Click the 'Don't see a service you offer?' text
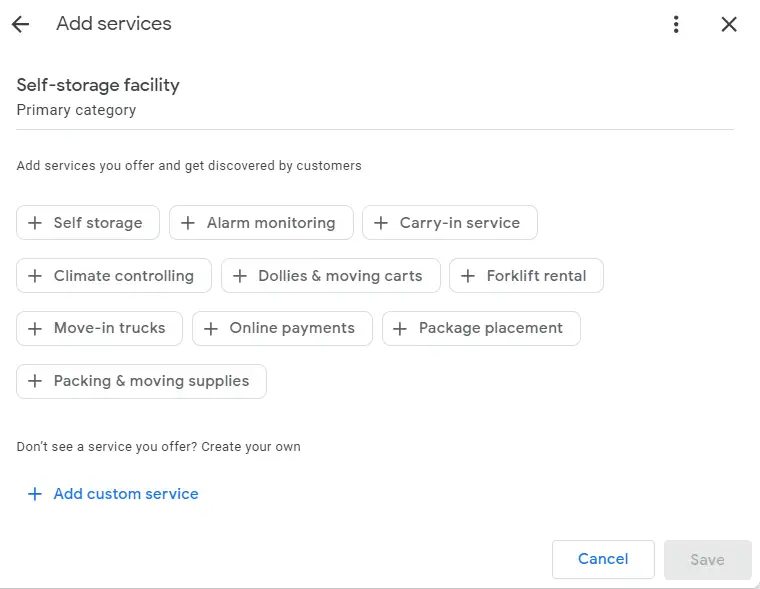The image size is (760, 589). point(107,446)
